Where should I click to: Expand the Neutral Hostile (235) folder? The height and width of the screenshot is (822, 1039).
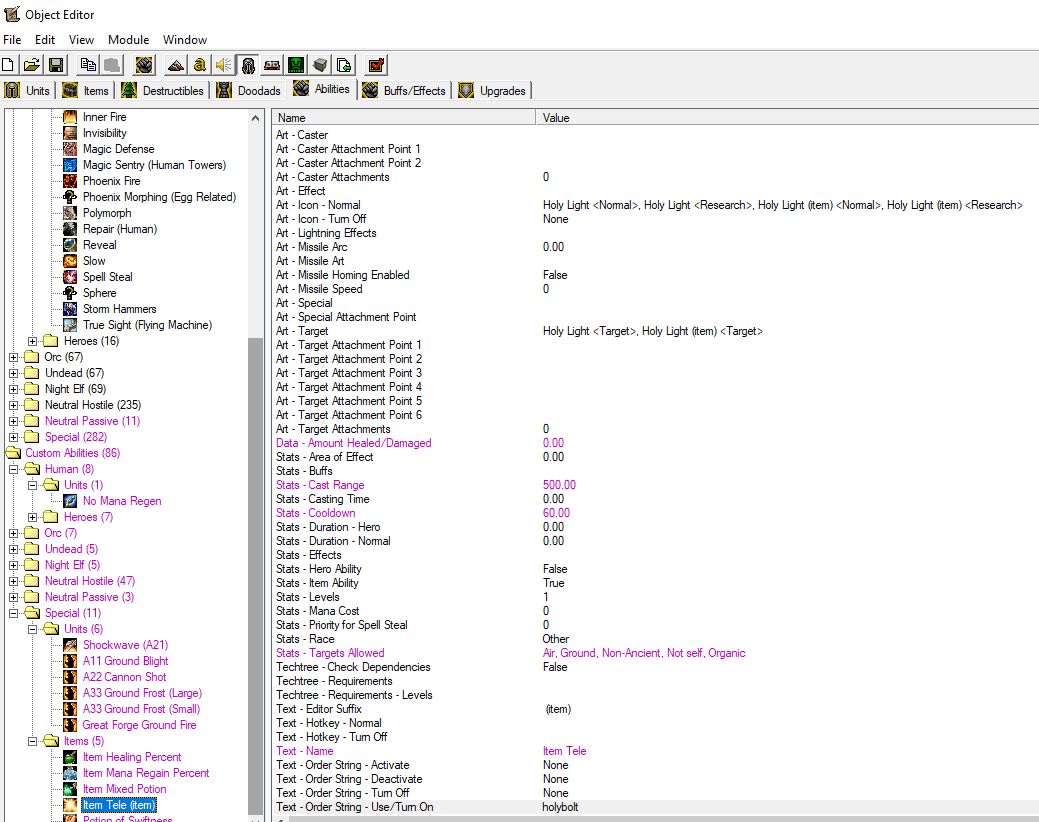coord(13,405)
